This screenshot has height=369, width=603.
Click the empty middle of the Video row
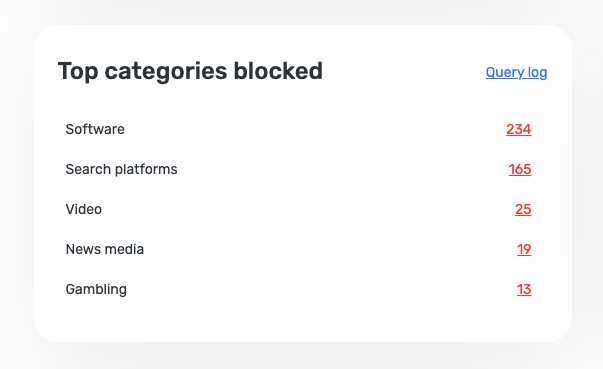[x=298, y=209]
